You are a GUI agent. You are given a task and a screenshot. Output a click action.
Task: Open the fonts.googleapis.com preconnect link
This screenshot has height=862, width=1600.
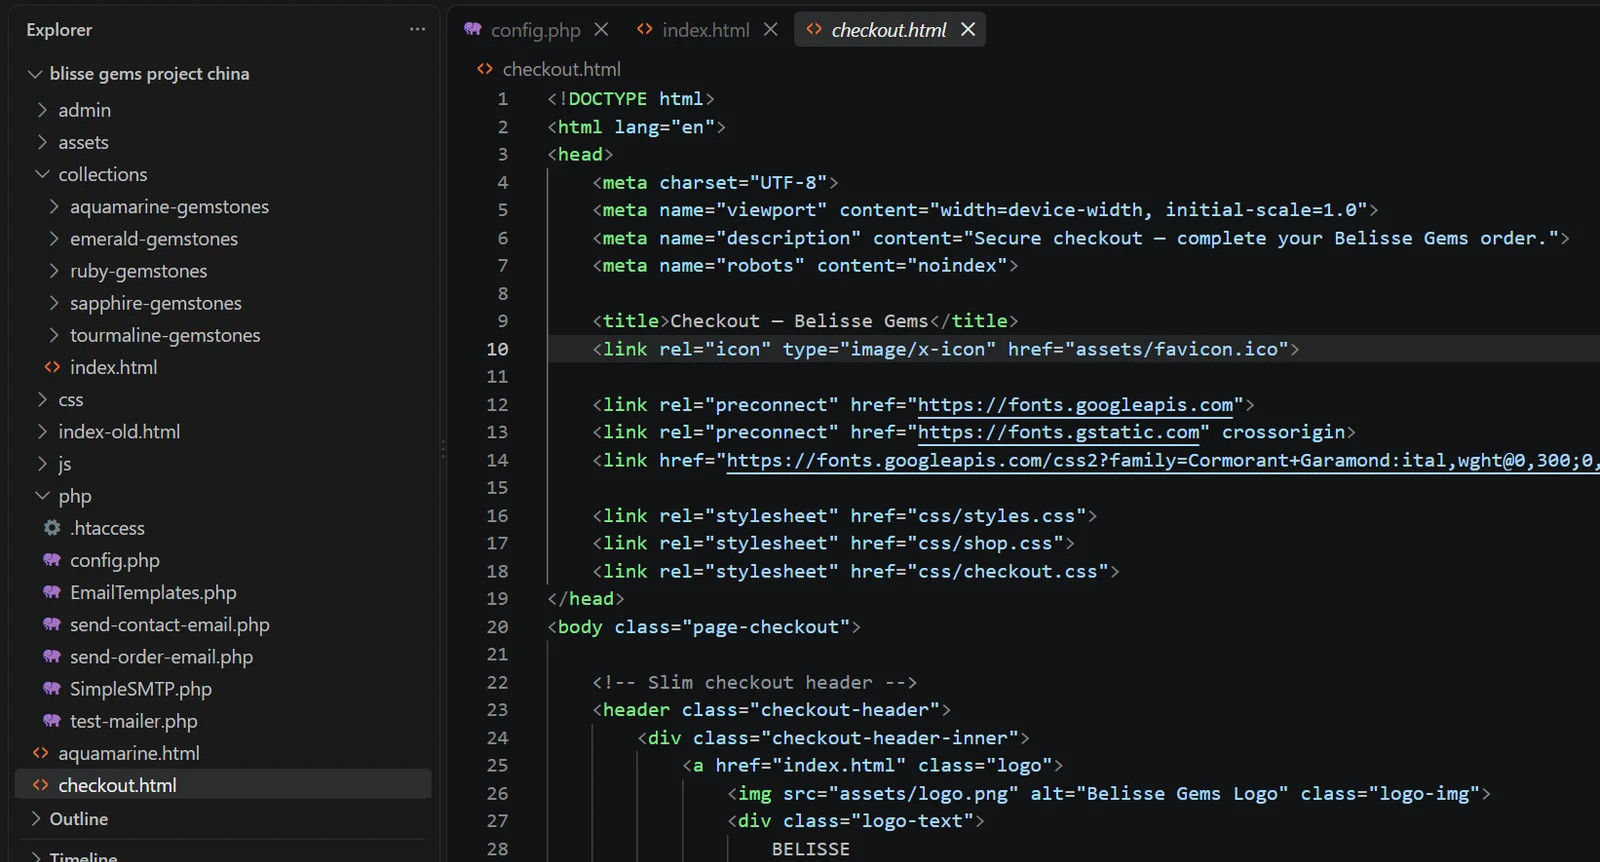1075,405
